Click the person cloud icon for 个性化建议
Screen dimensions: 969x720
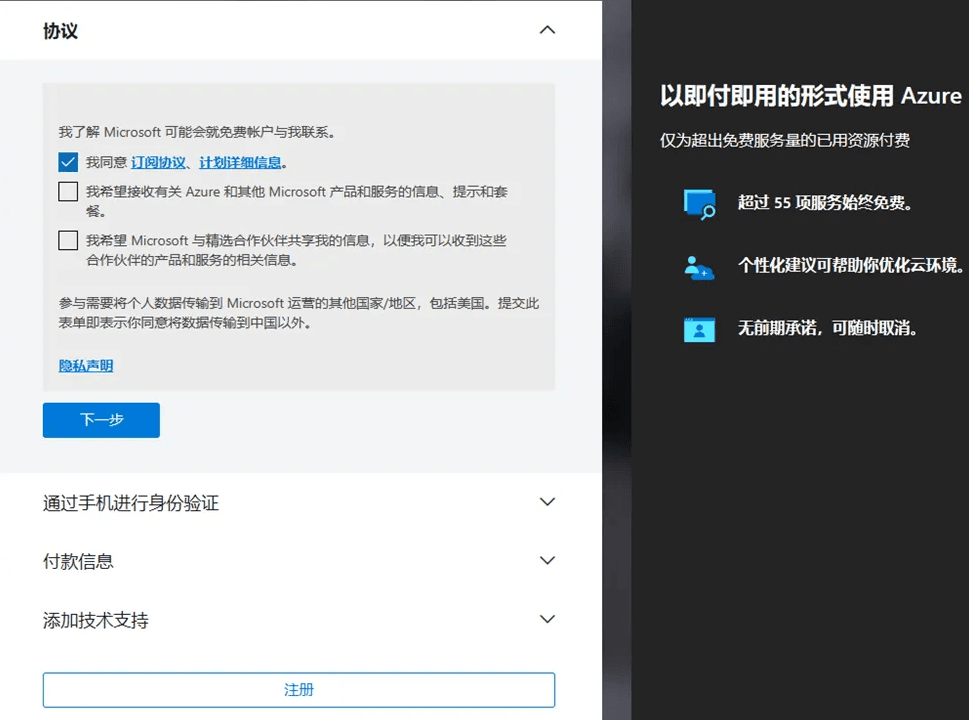[x=700, y=268]
